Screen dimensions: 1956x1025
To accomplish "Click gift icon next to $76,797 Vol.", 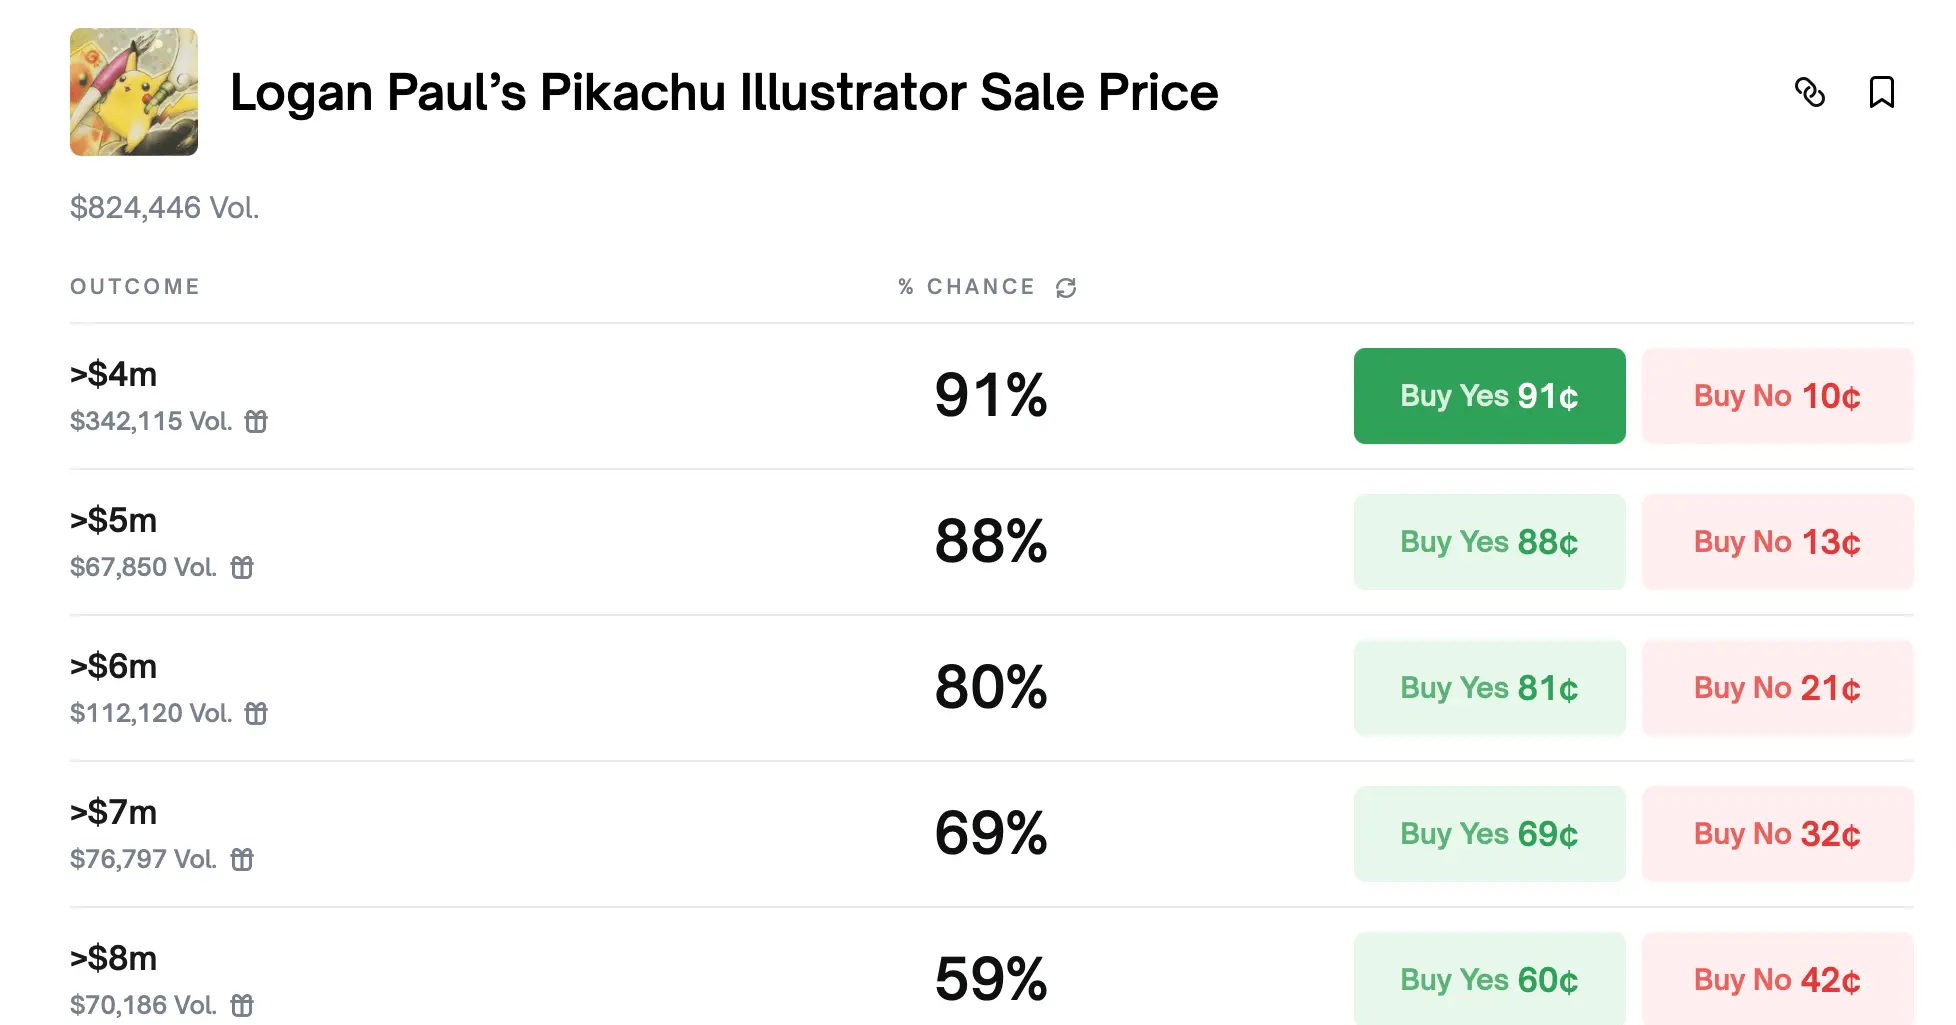I will (x=242, y=860).
